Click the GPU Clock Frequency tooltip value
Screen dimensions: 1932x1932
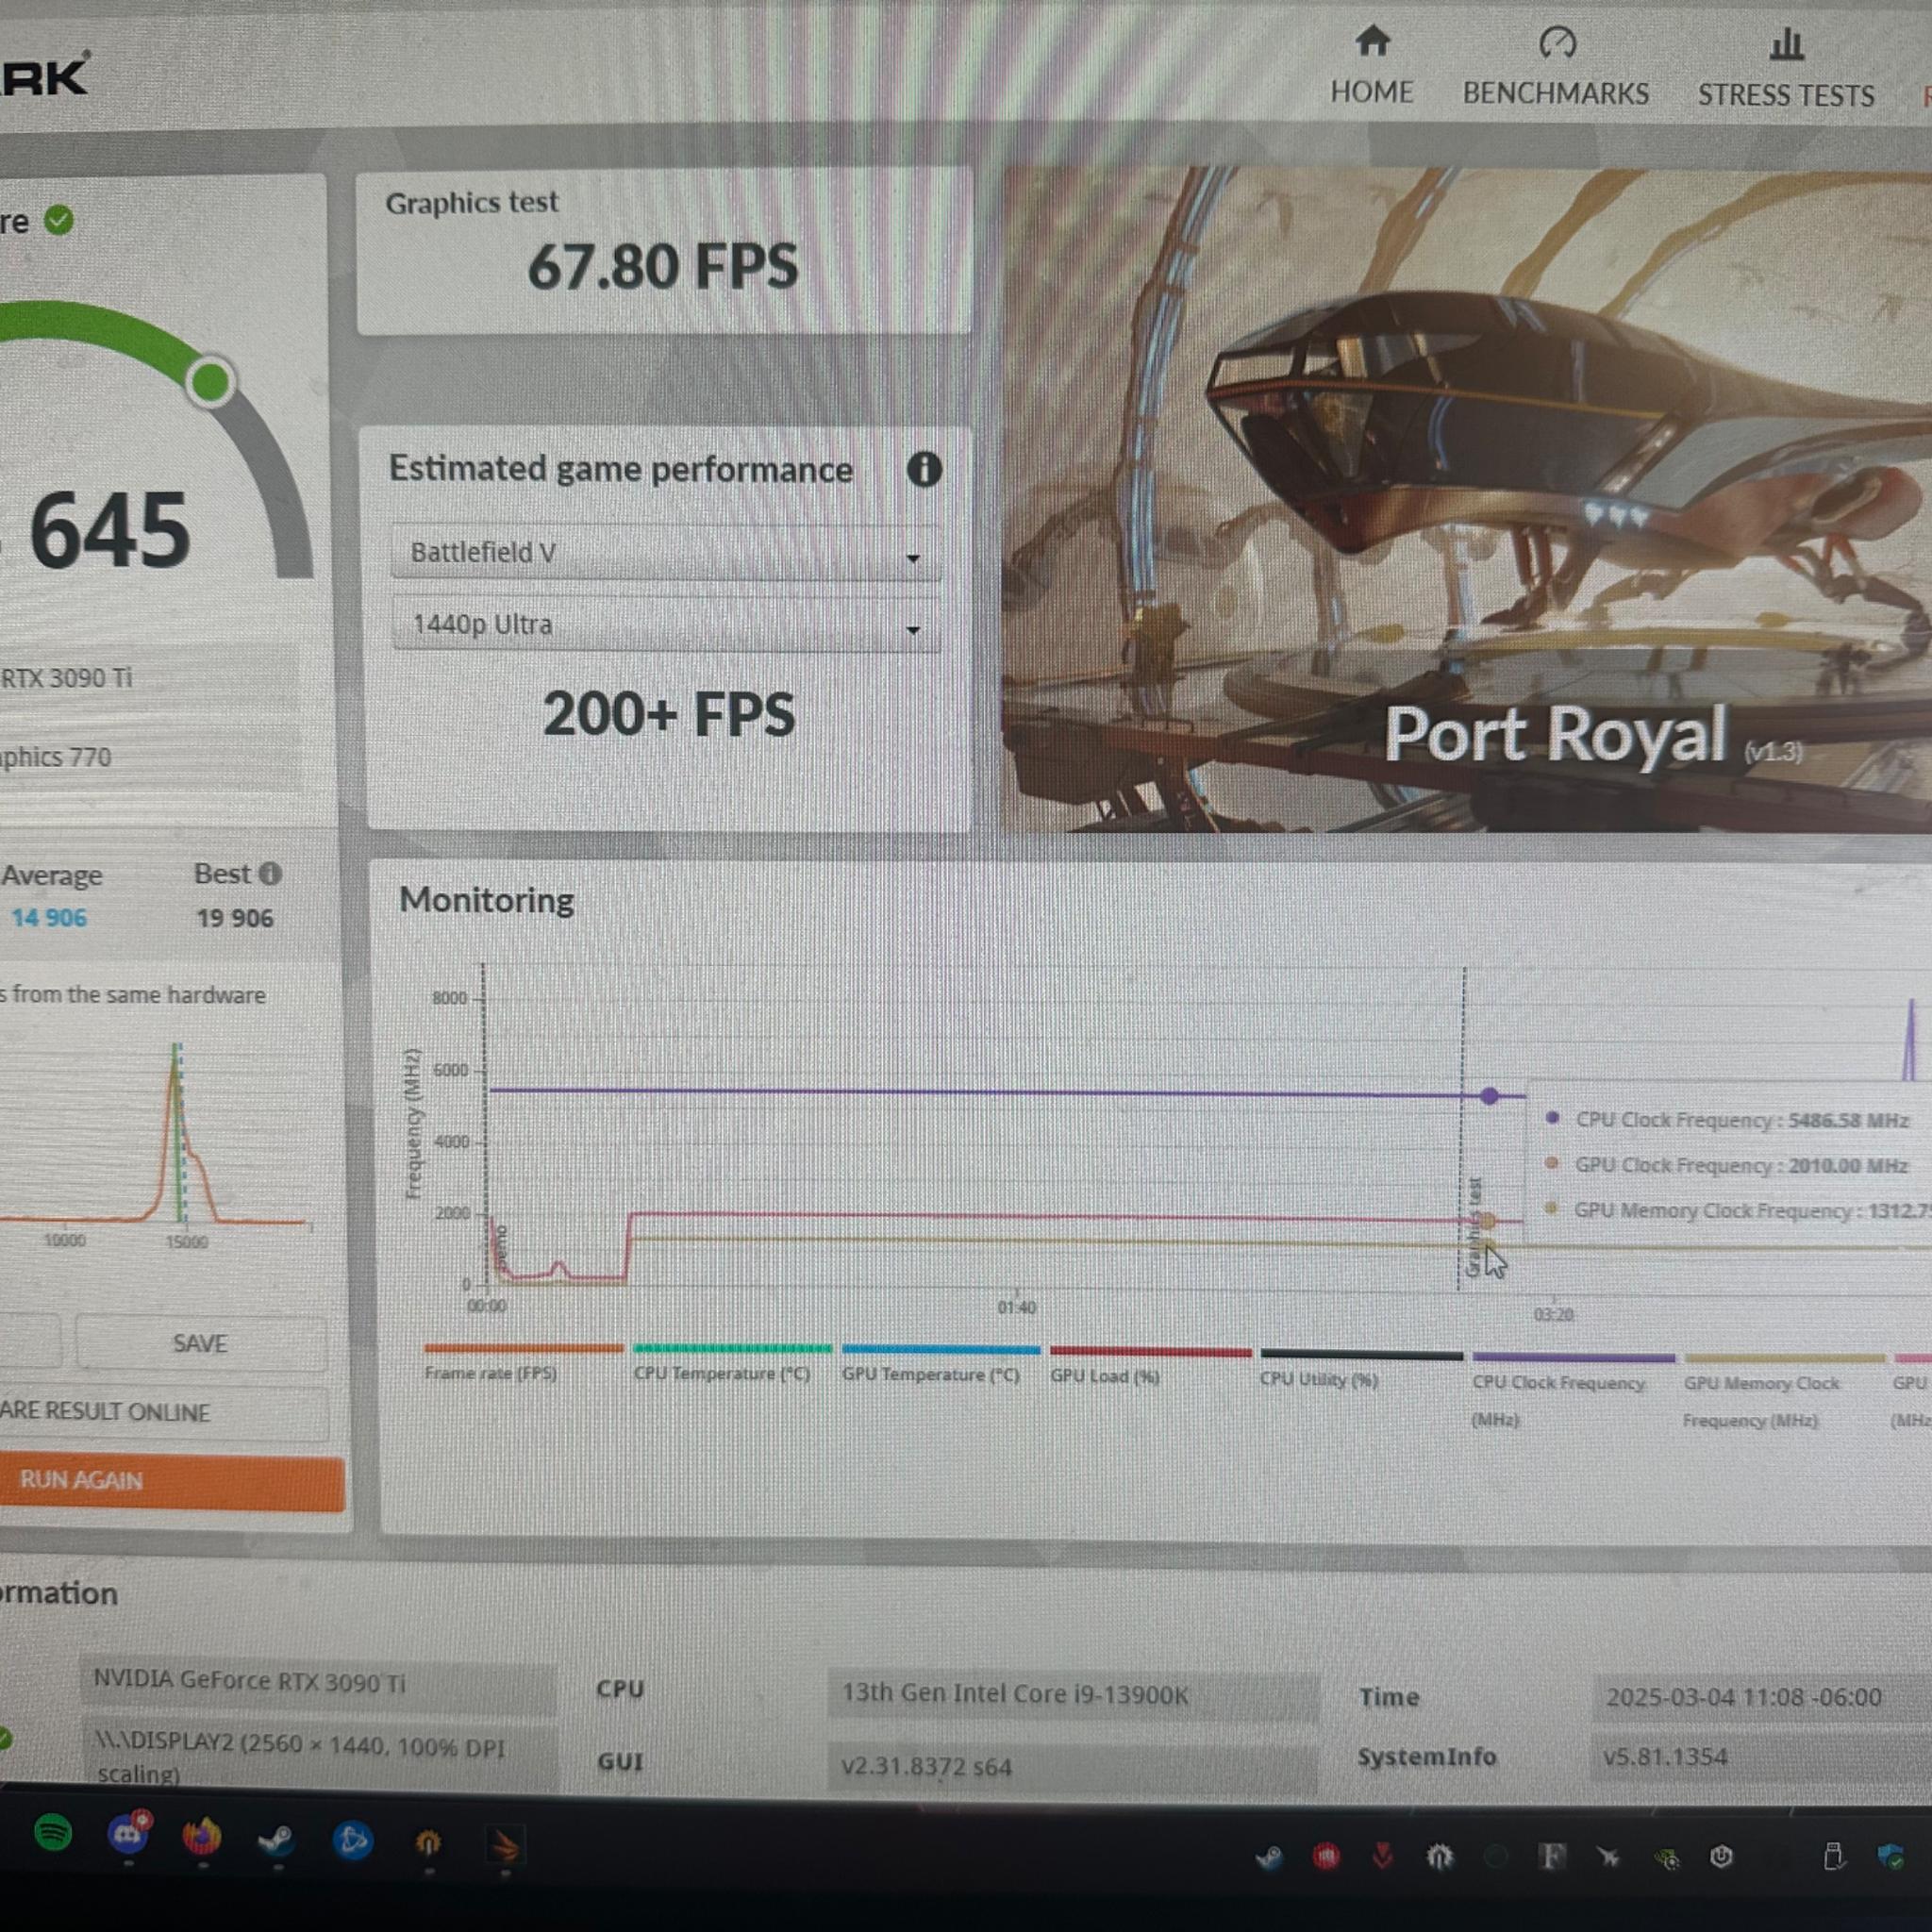[x=1847, y=1165]
